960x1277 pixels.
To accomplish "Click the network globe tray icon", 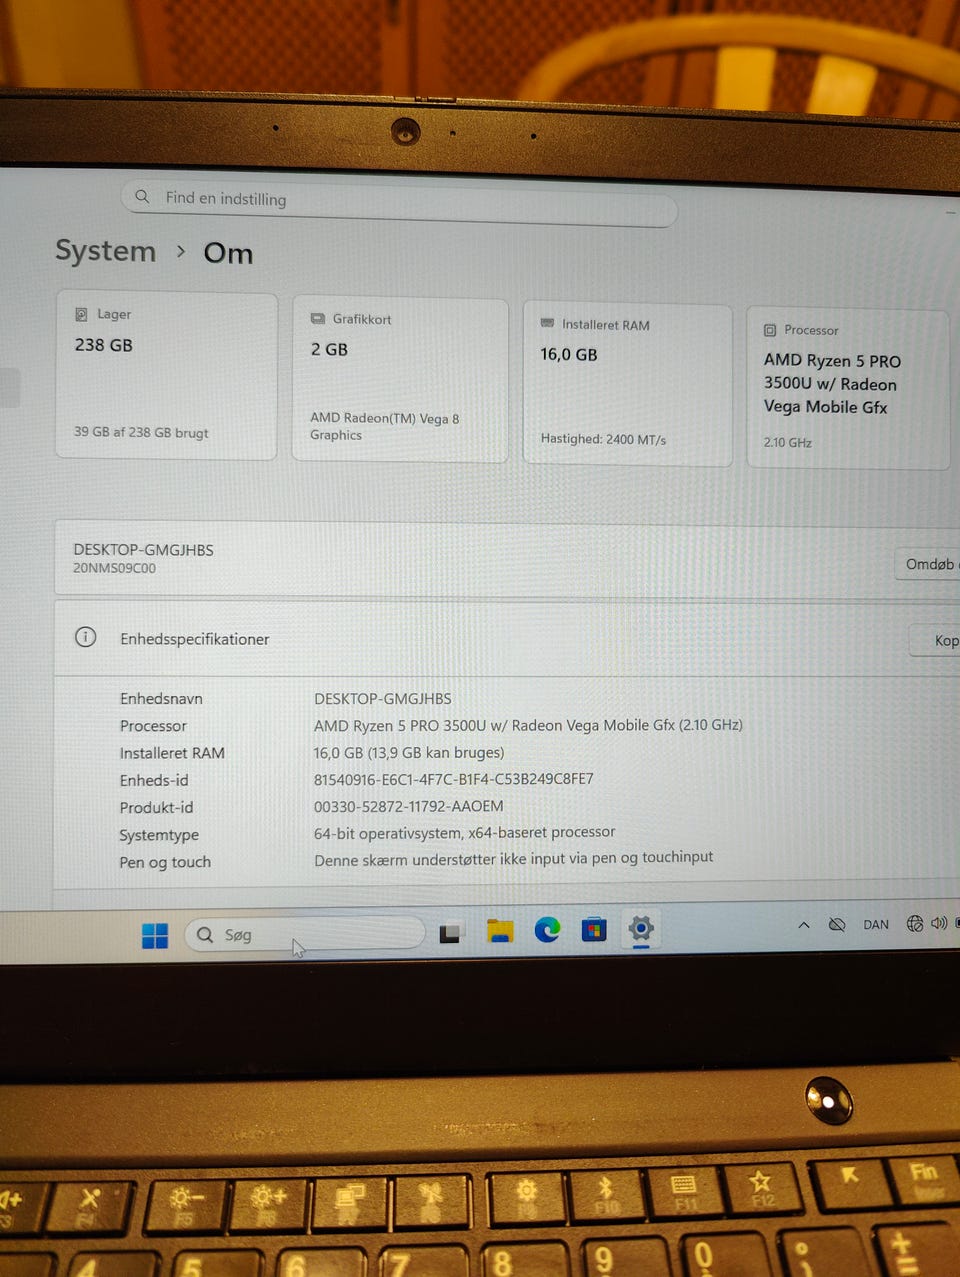I will click(x=914, y=923).
